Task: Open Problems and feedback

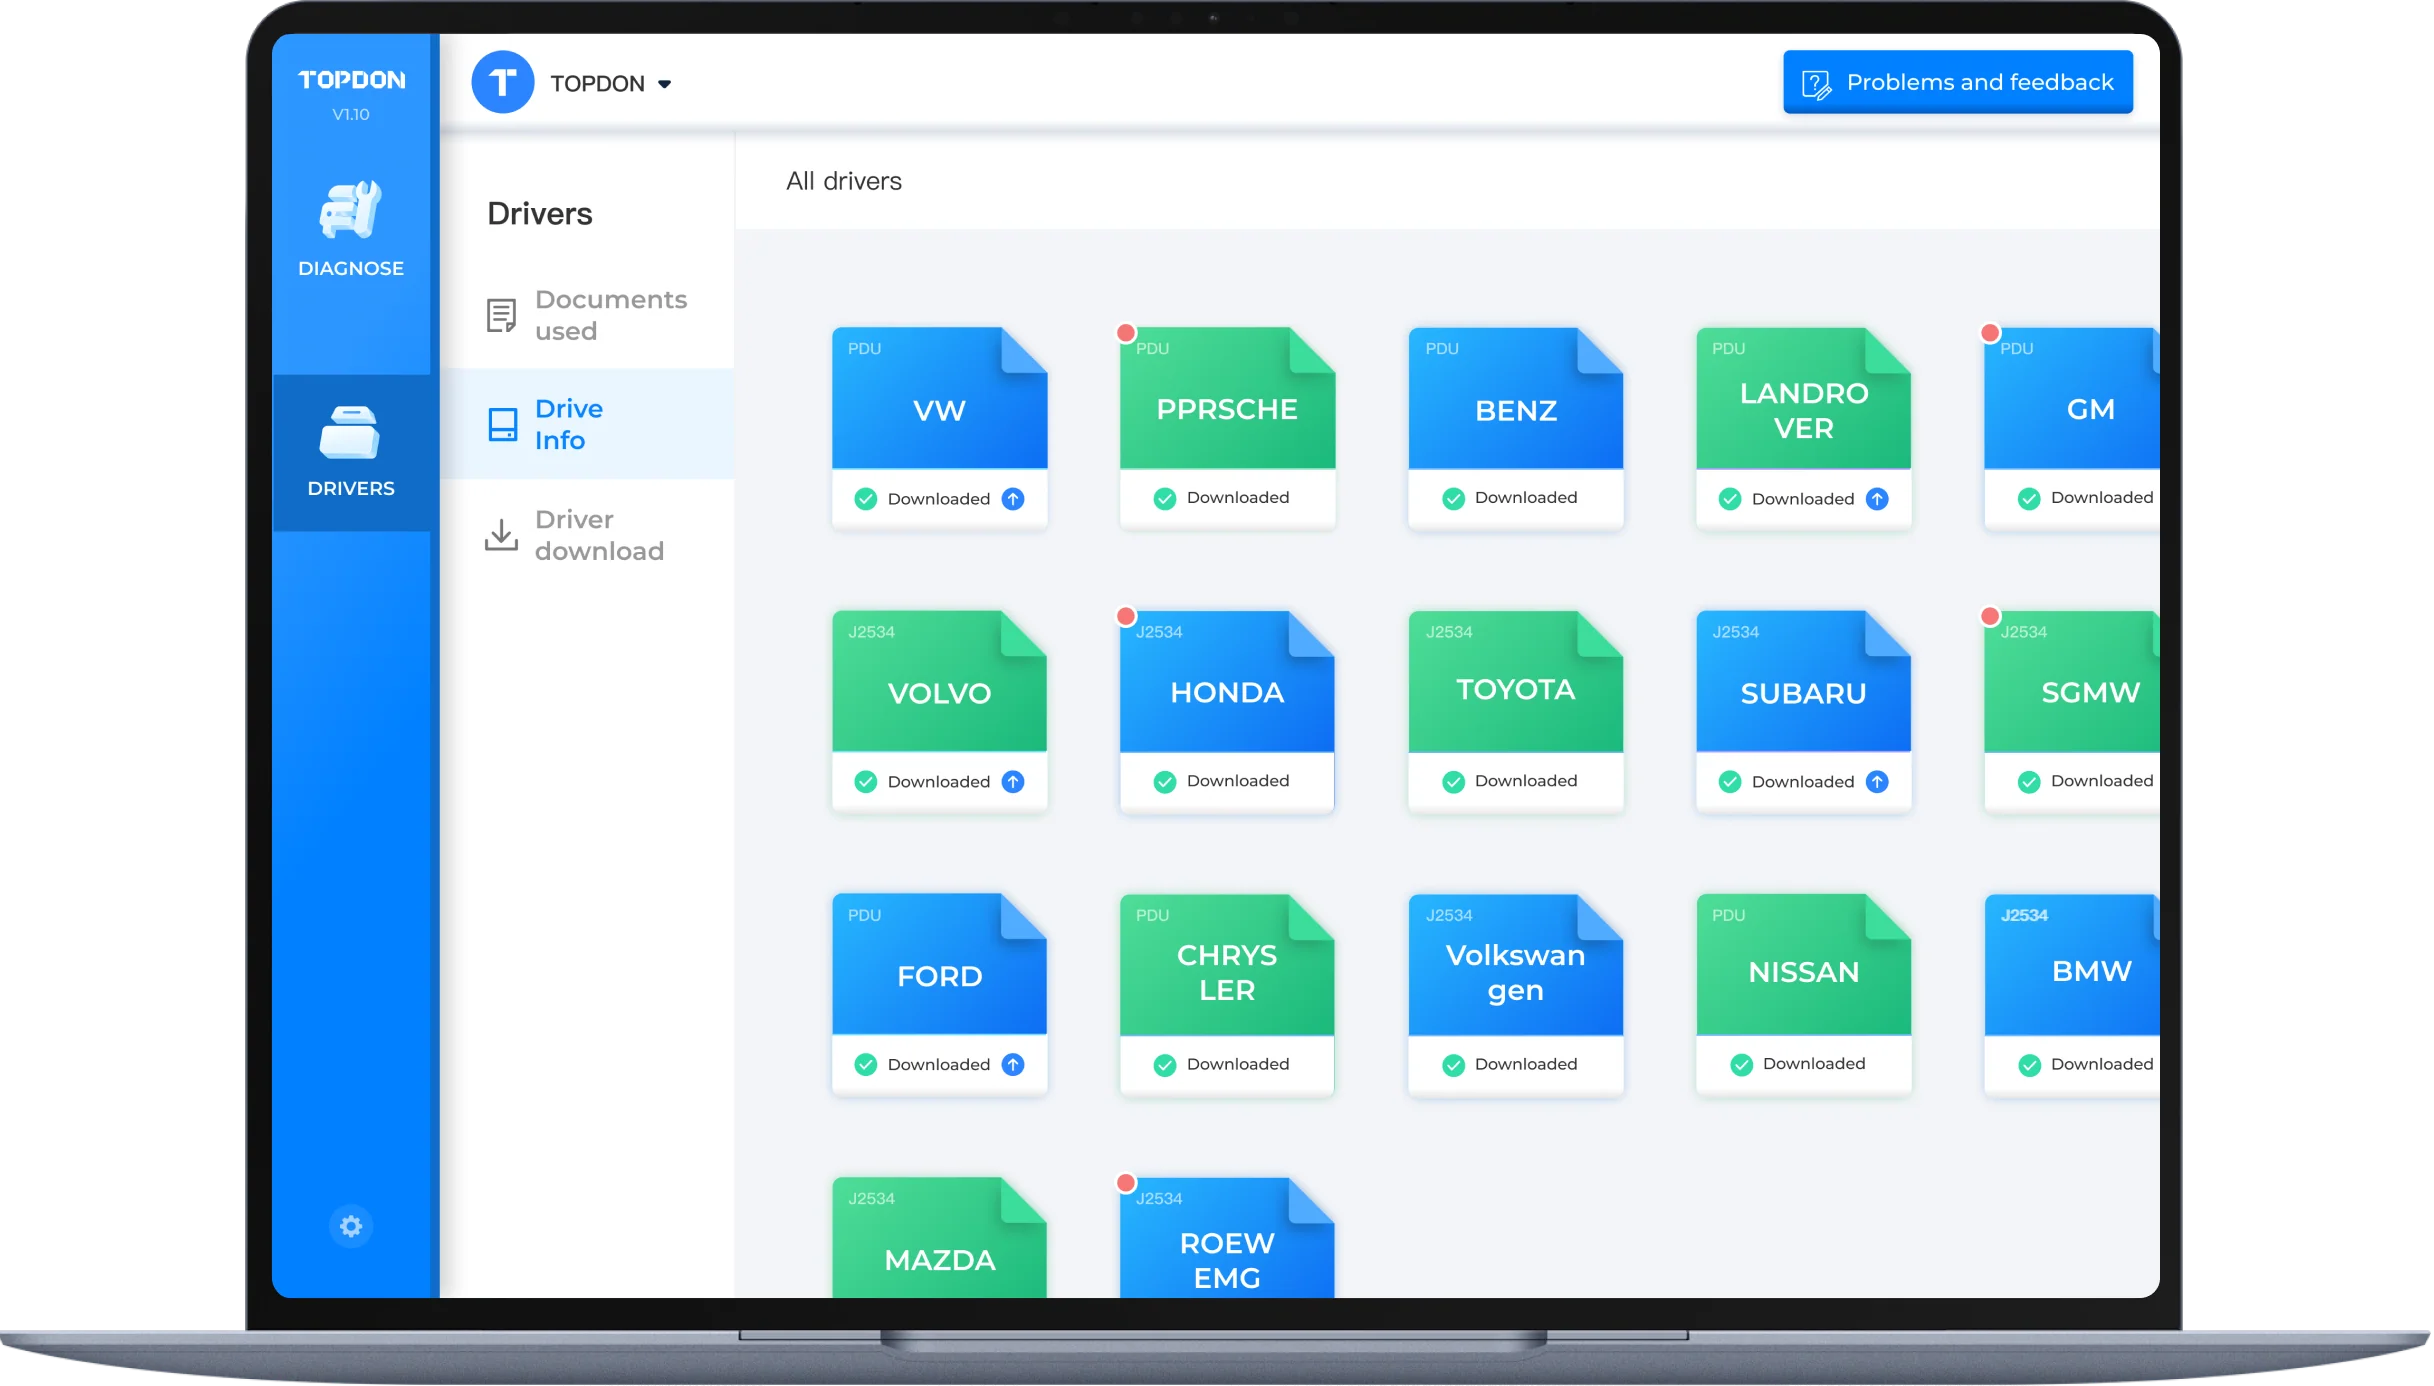Action: coord(1958,82)
